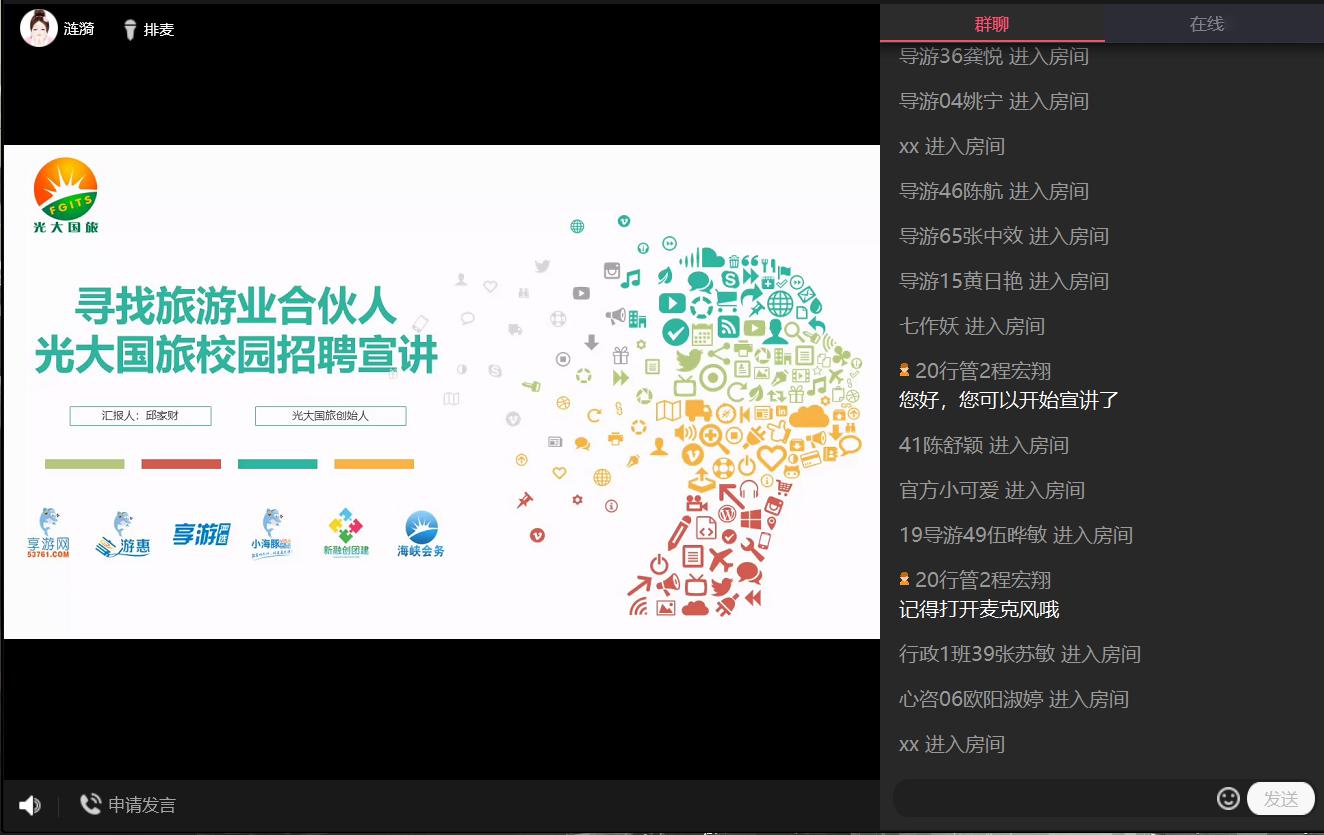Click the host avatar picture
1324x835 pixels.
coord(38,28)
